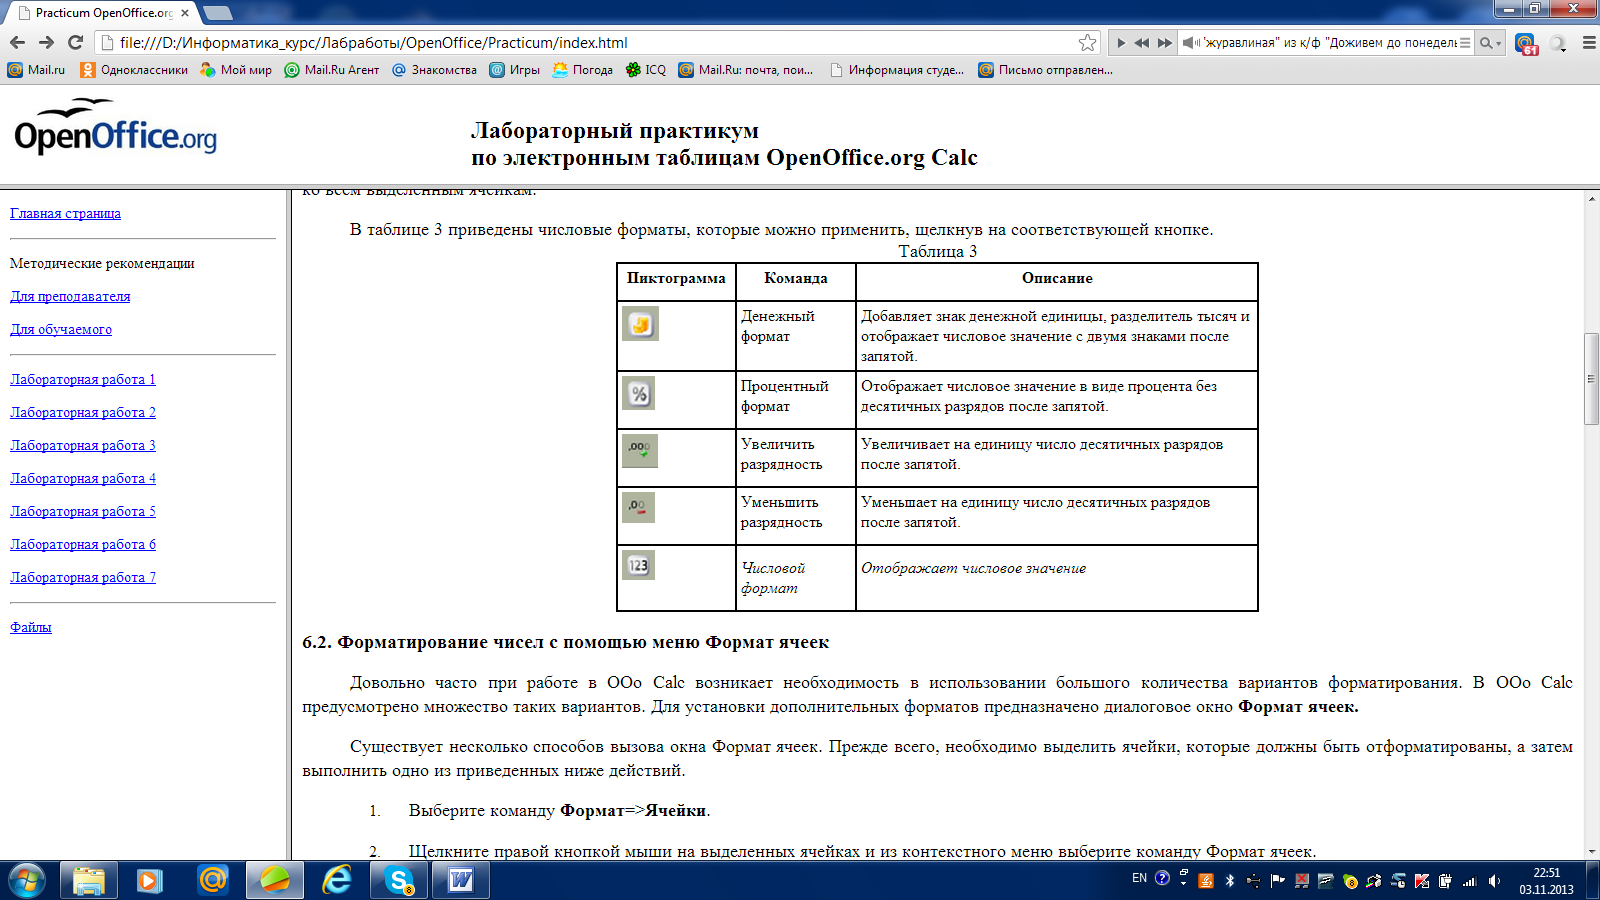This screenshot has height=900, width=1600.
Task: Open the Mail.ru bookmark
Action: pyautogui.click(x=36, y=70)
